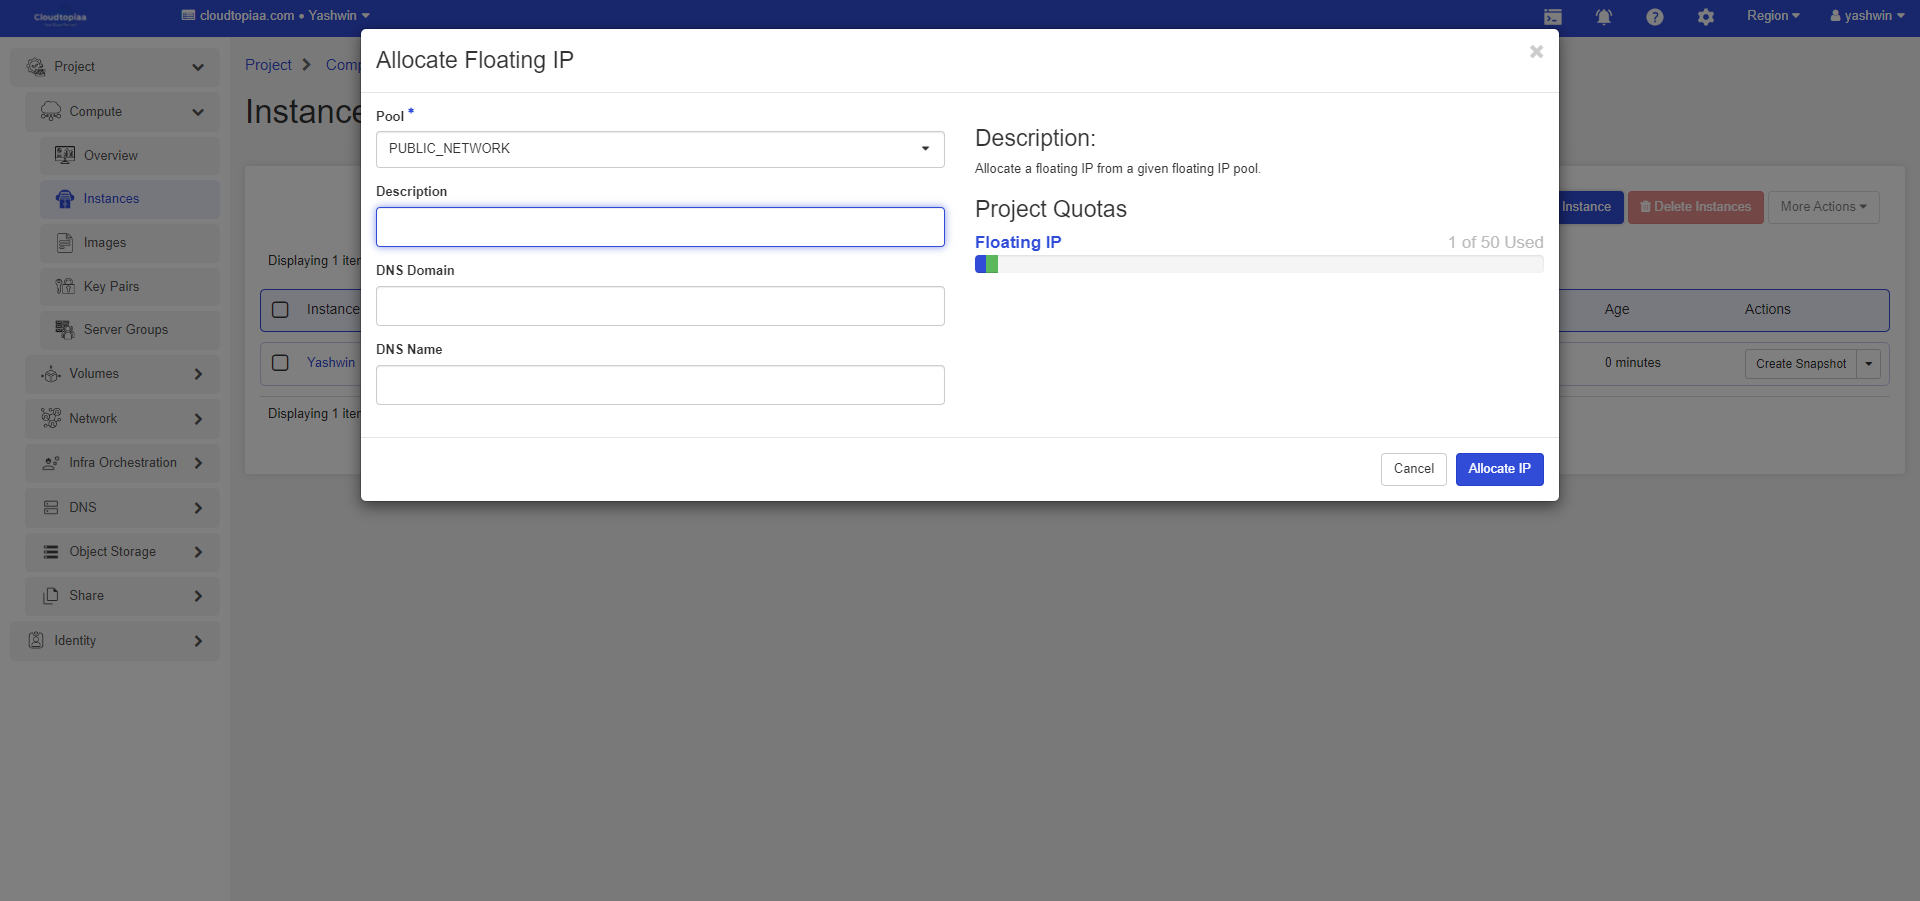Open the settings gear icon
This screenshot has height=901, width=1920.
point(1705,17)
